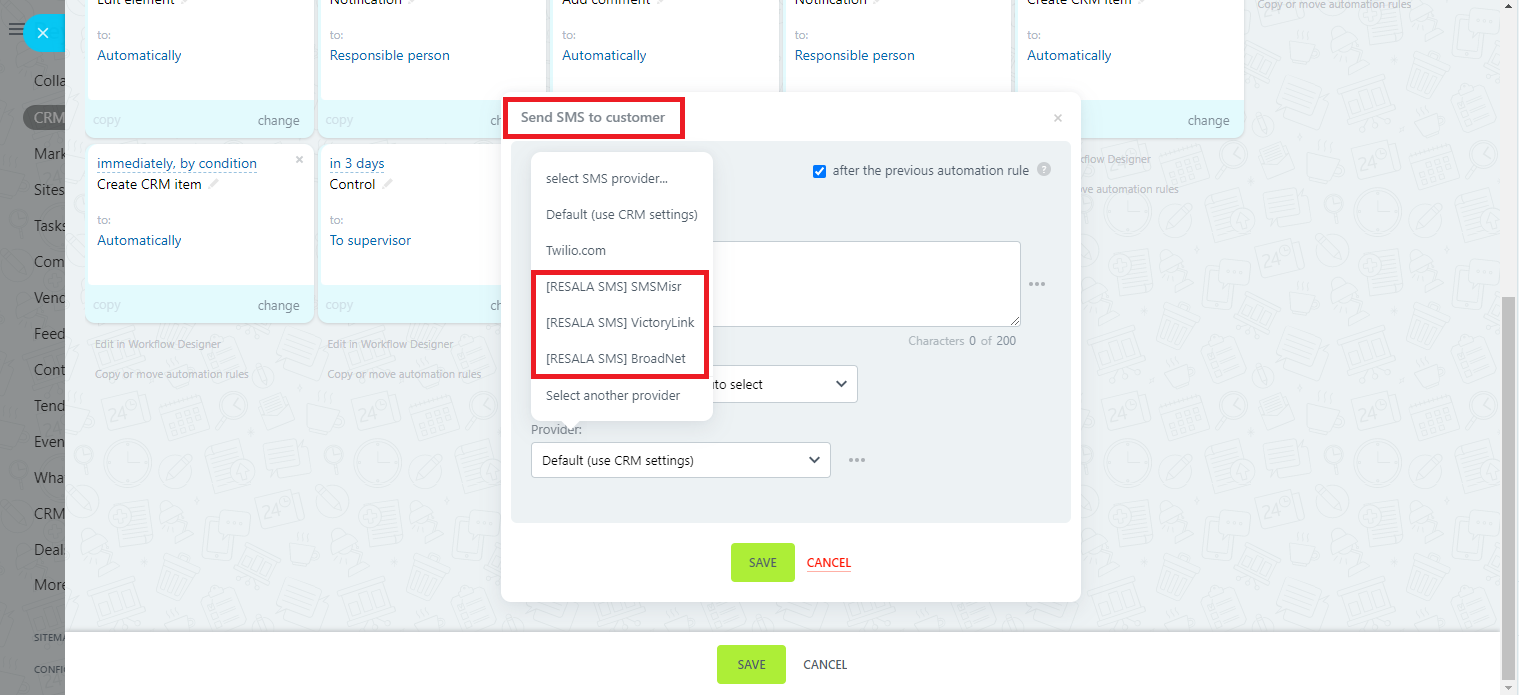Rename Create CRM item via its pencil icon
The height and width of the screenshot is (695, 1519).
click(214, 185)
